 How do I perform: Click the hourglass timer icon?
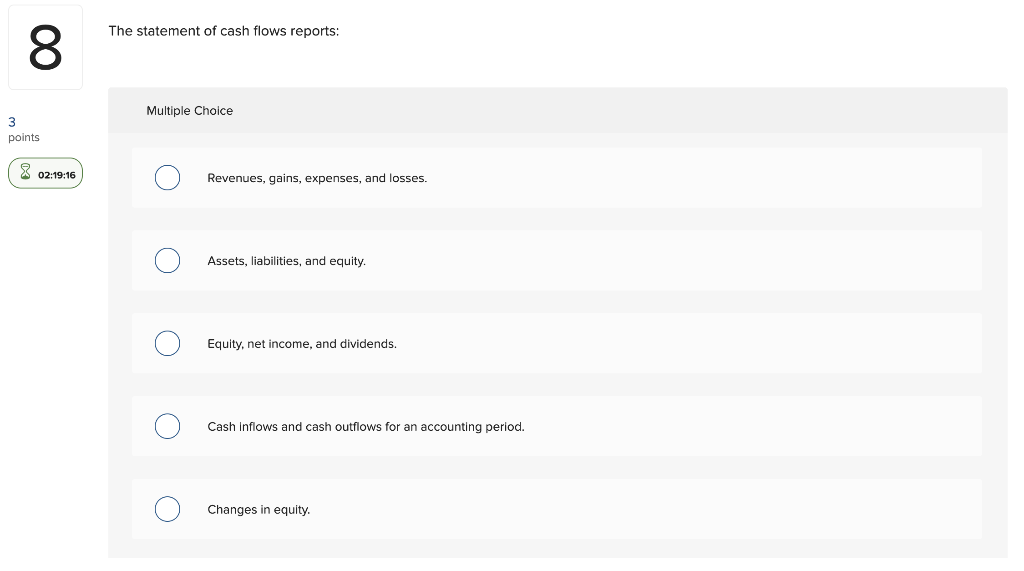25,172
